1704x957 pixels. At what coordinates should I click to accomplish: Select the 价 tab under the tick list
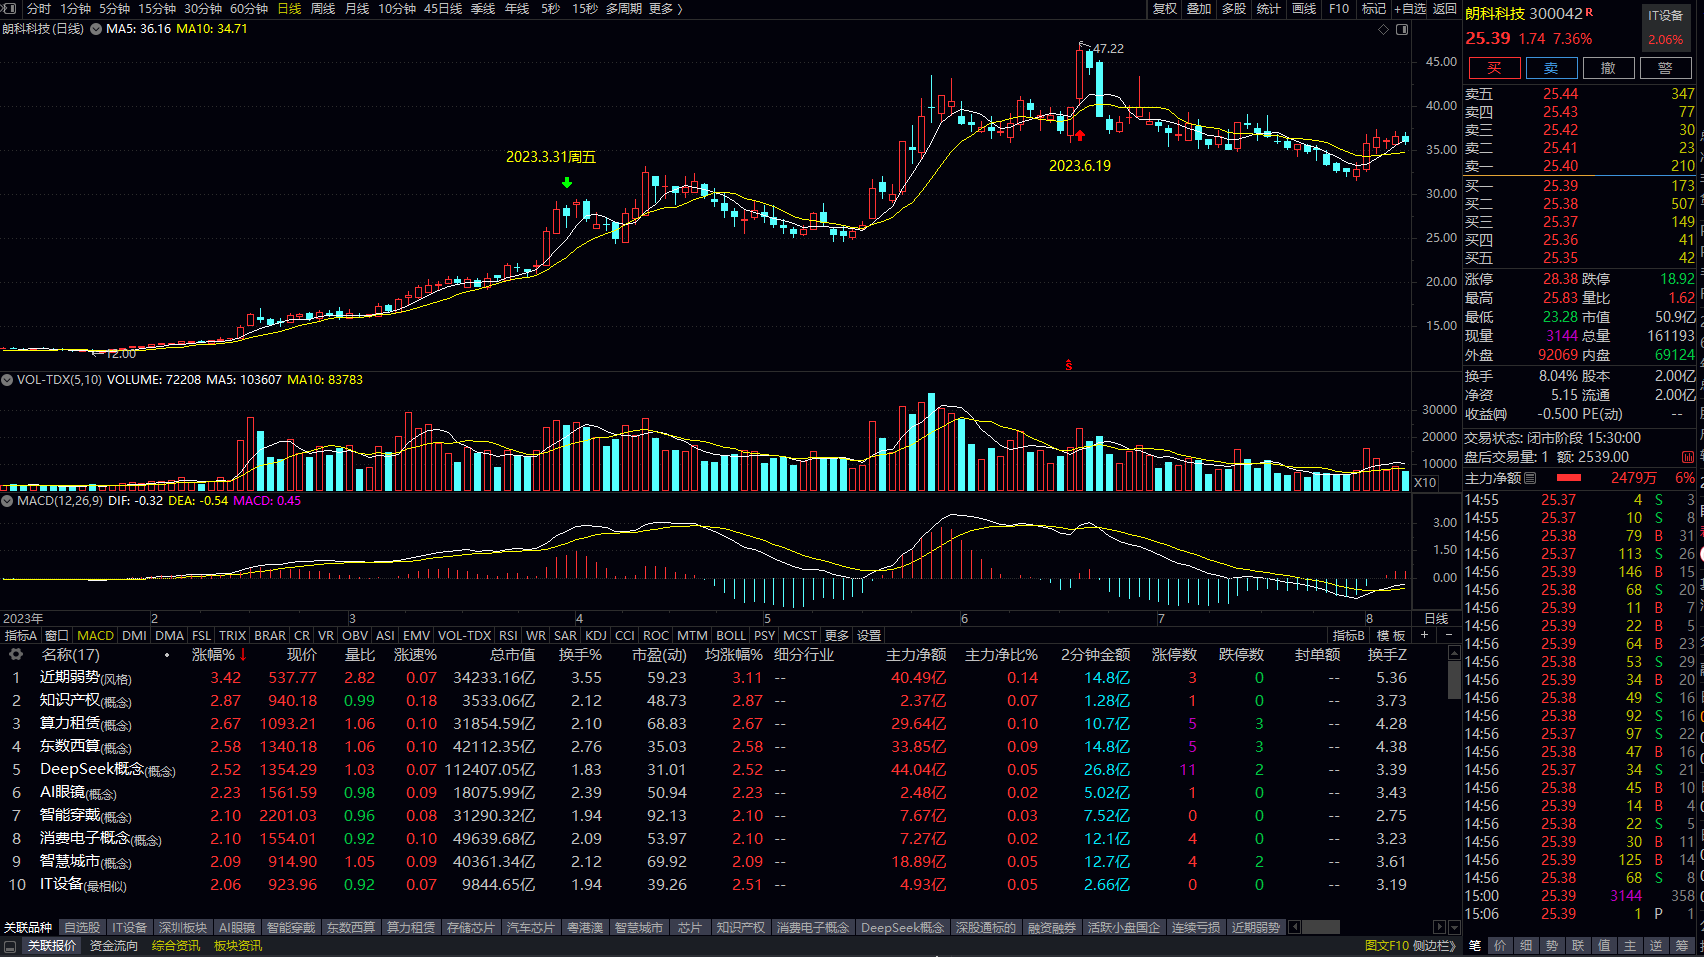pos(1500,946)
